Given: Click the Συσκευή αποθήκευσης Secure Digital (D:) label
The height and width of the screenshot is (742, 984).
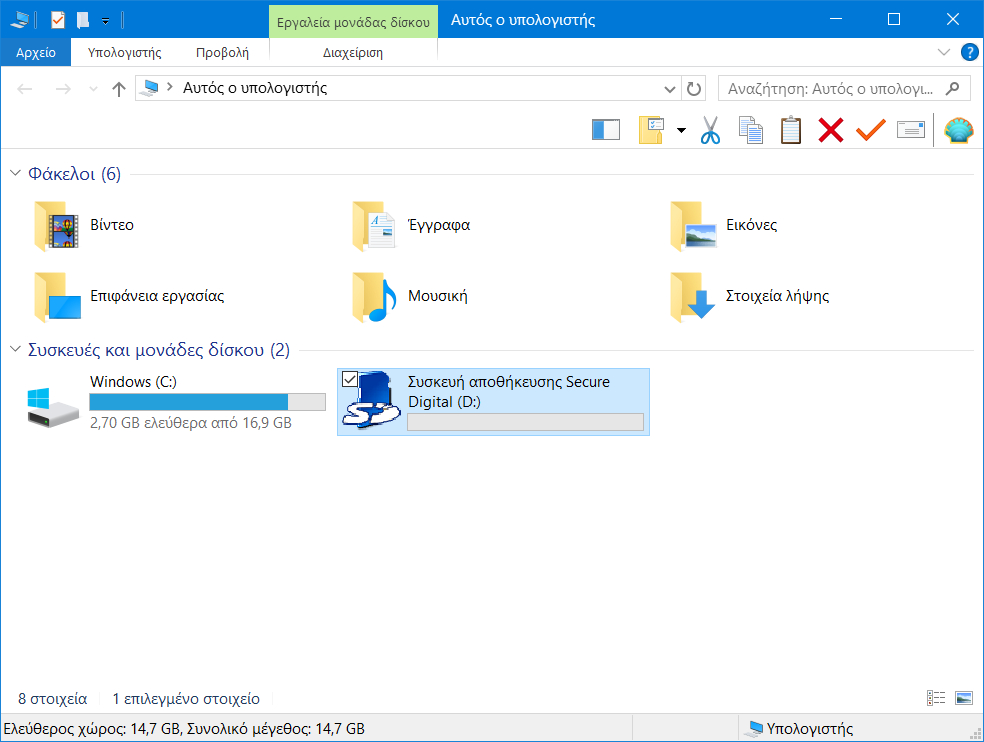Looking at the screenshot, I should click(x=508, y=392).
